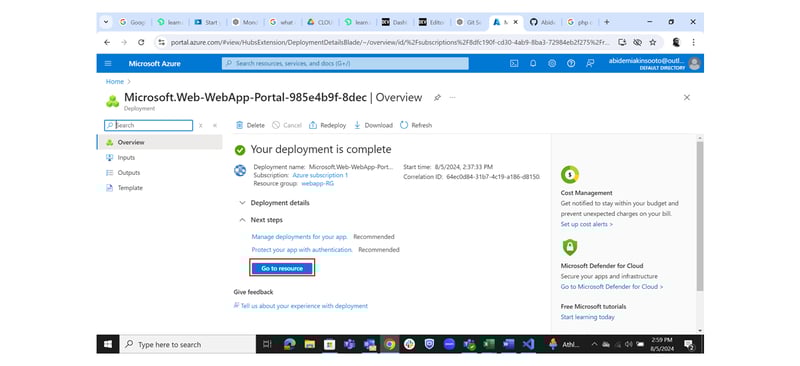Open Azure portal settings gear
800x366 pixels.
pyautogui.click(x=552, y=64)
